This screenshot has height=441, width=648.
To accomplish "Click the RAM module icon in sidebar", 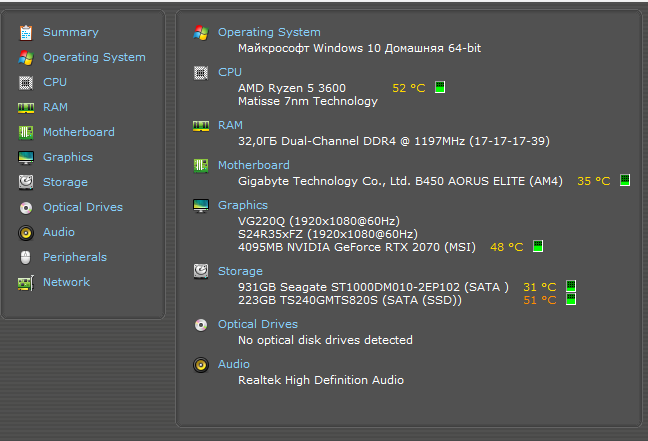I will point(25,107).
